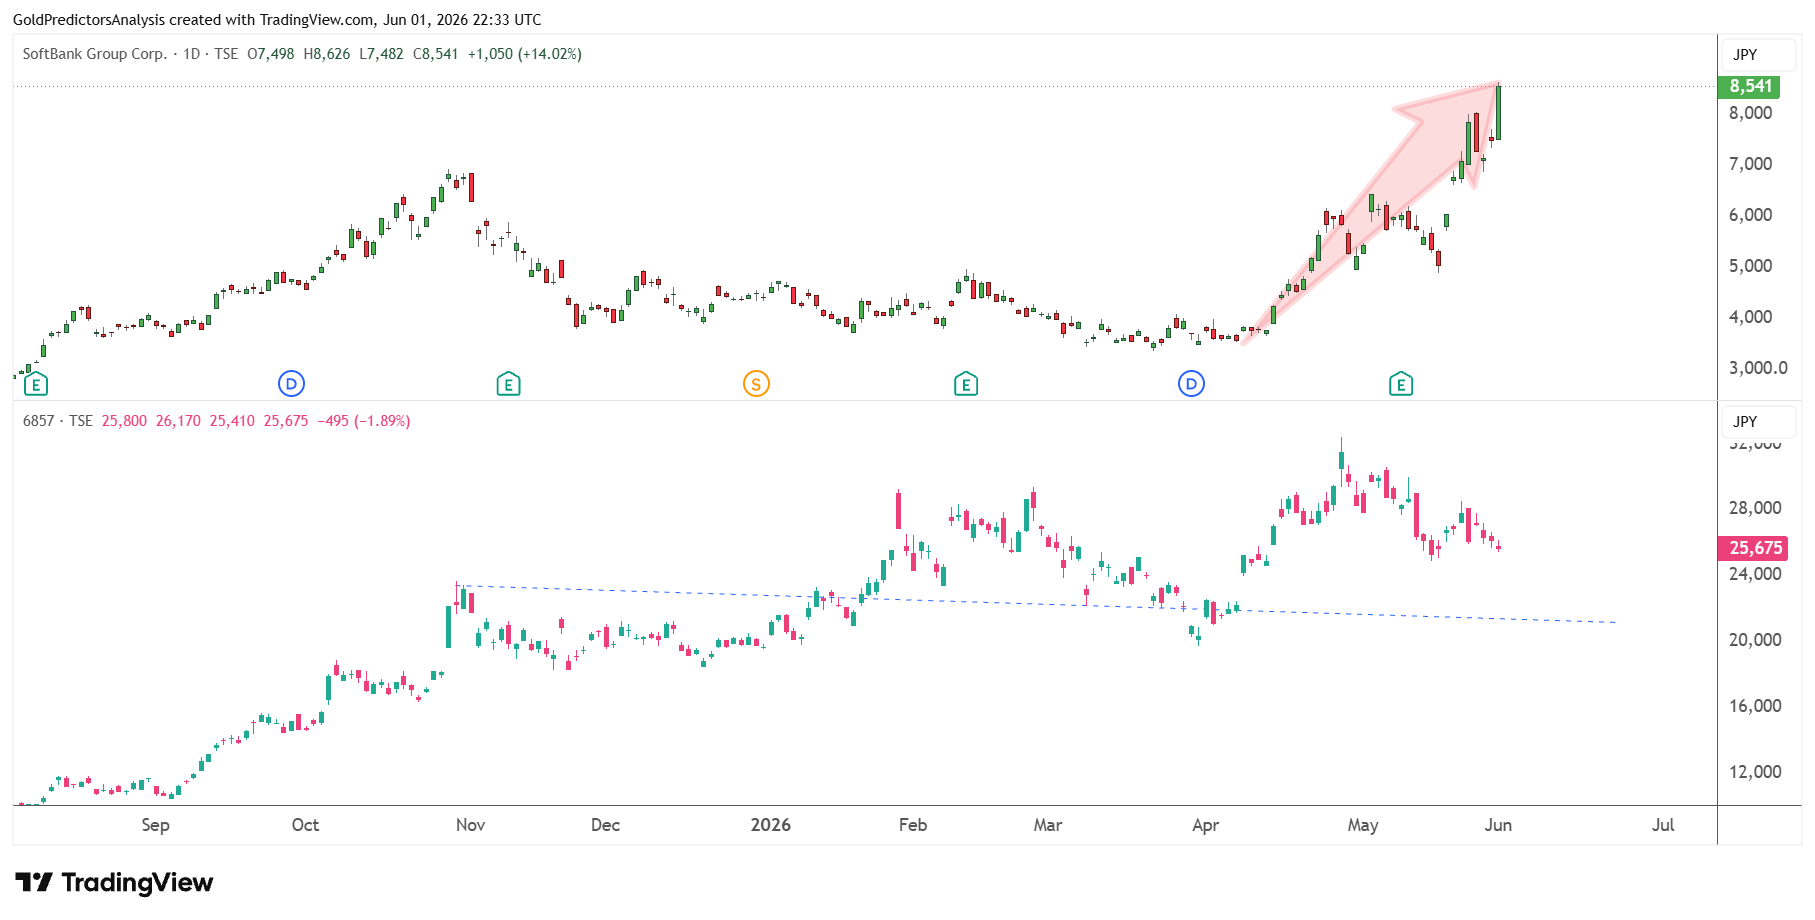The image size is (1815, 920).
Task: Click the 2026 label on time axis
Action: click(x=770, y=825)
